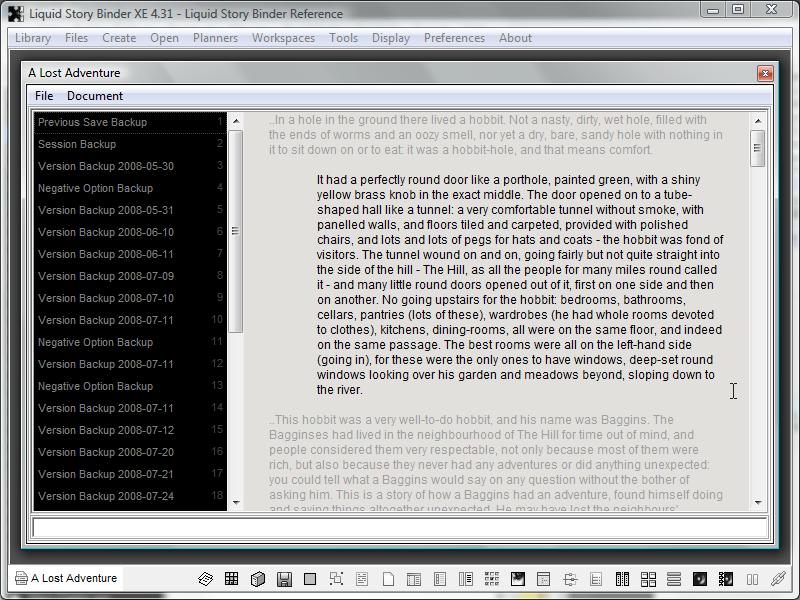Open the Workspaces menu
The height and width of the screenshot is (600, 800).
click(283, 38)
